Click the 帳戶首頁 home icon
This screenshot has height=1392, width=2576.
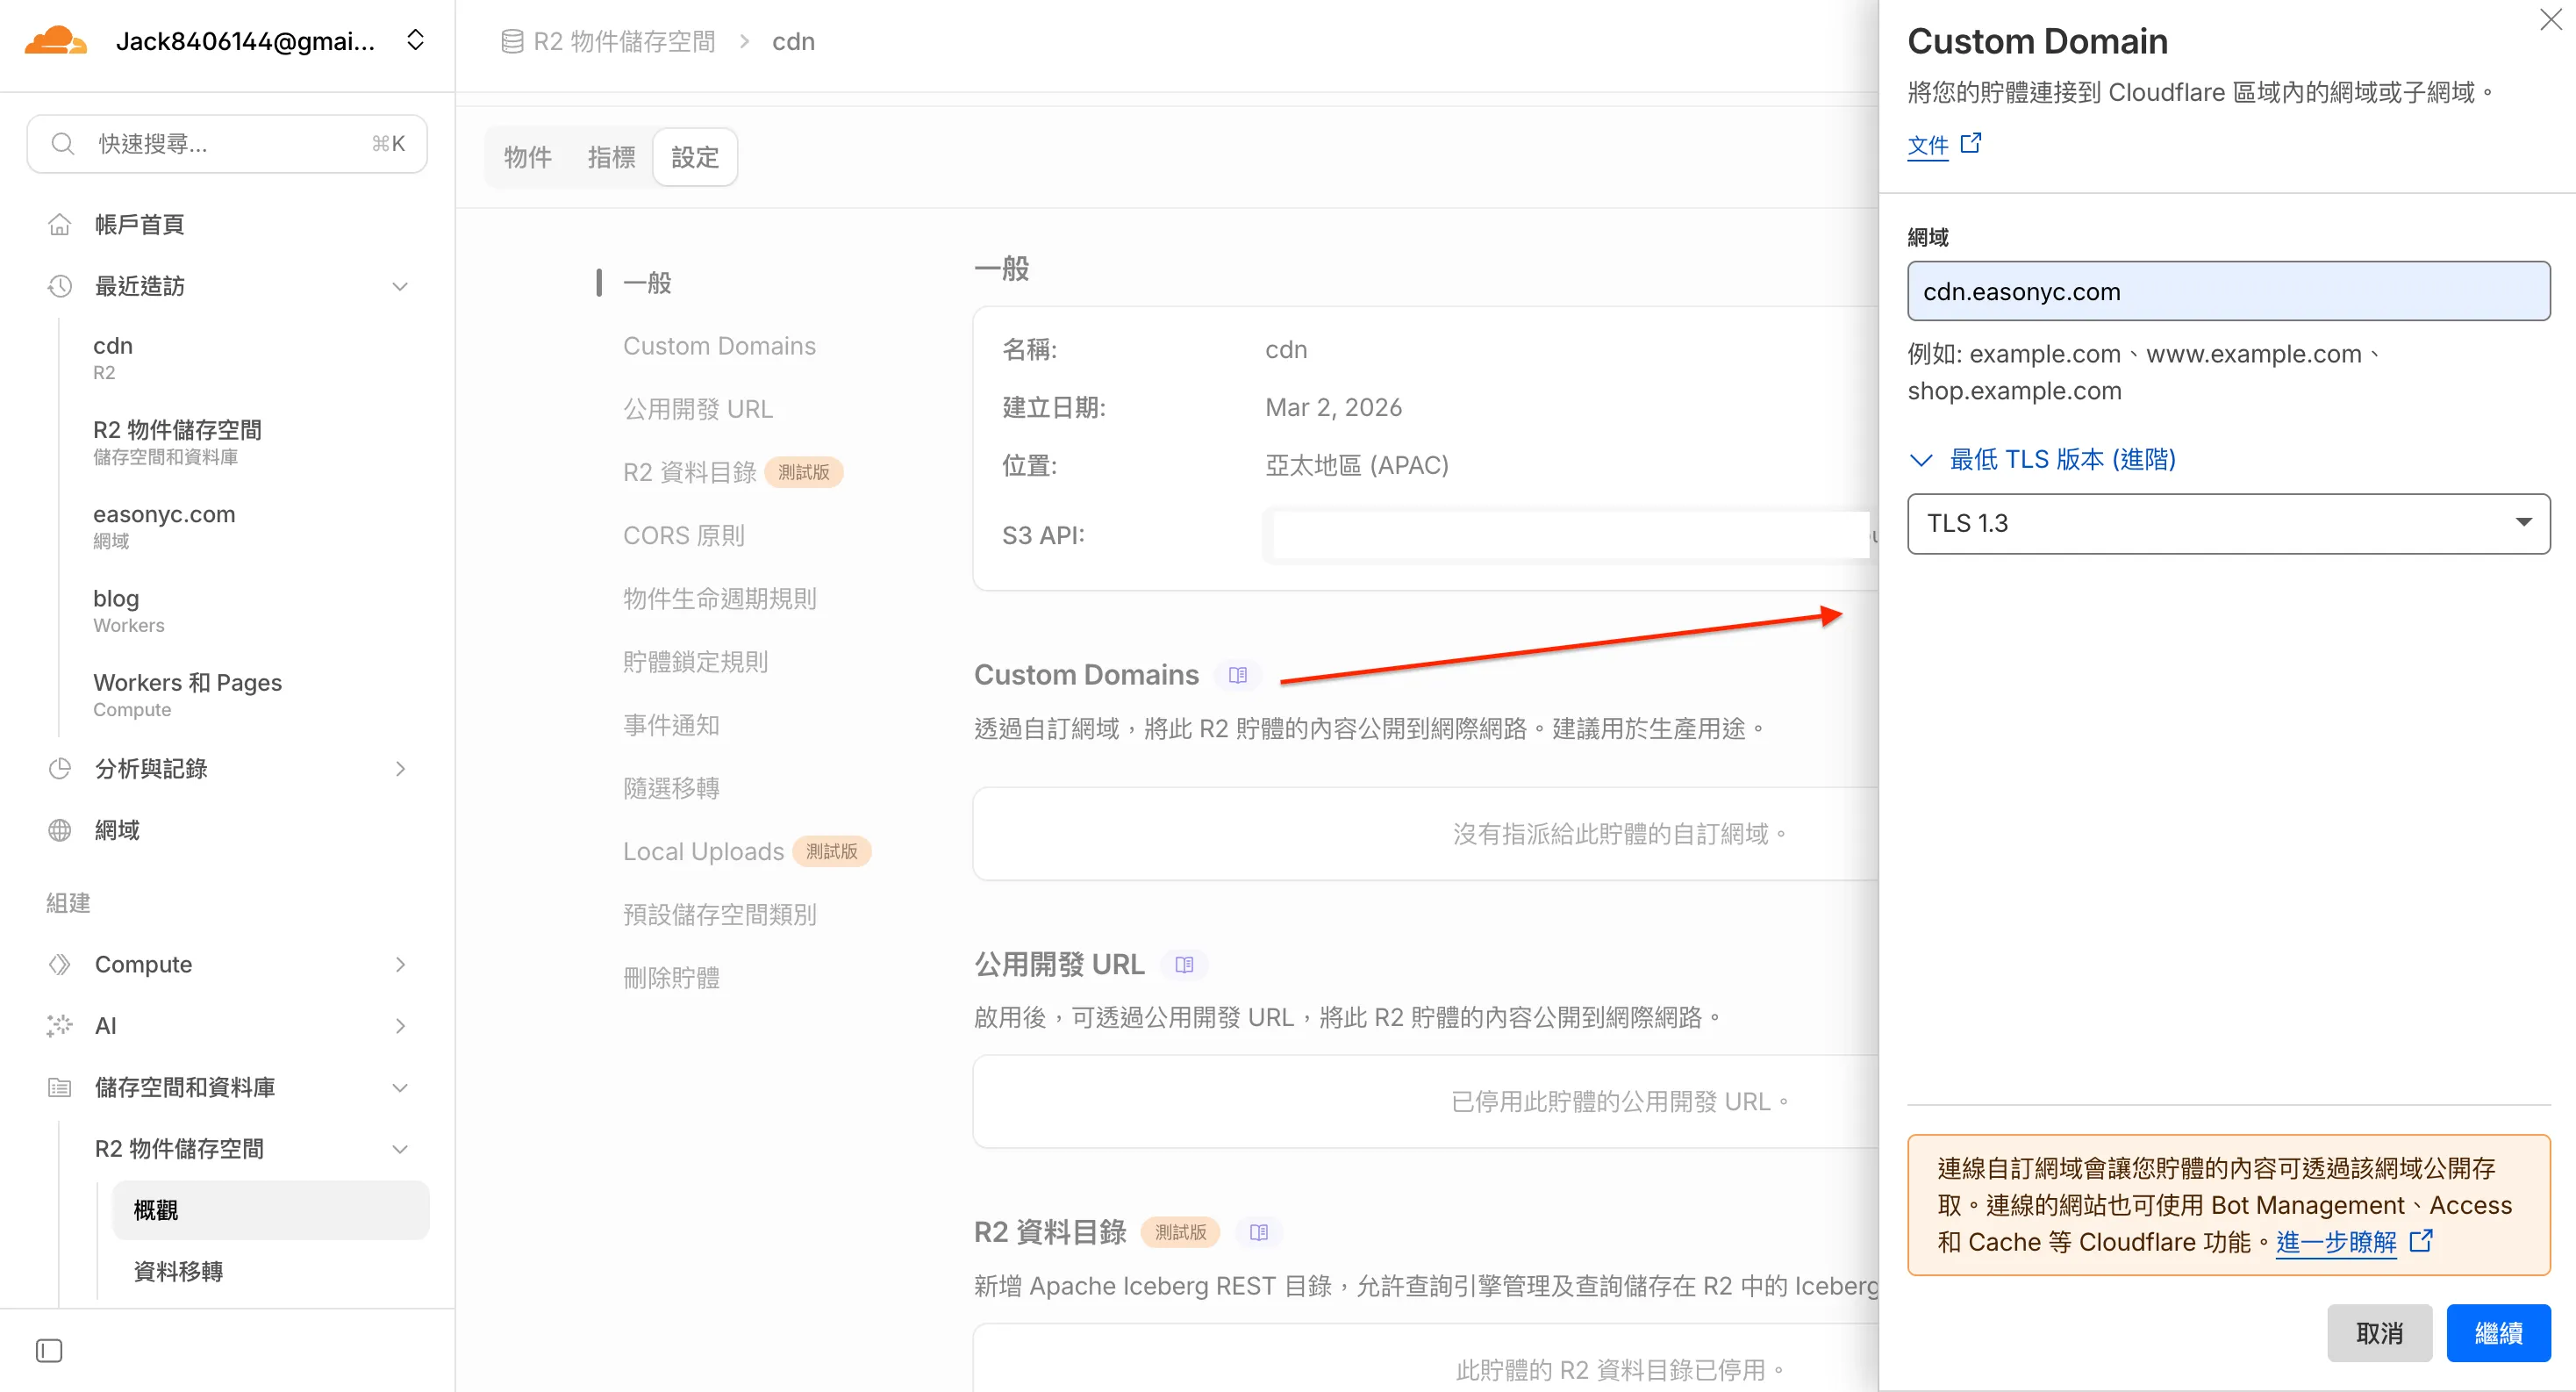pyautogui.click(x=60, y=224)
